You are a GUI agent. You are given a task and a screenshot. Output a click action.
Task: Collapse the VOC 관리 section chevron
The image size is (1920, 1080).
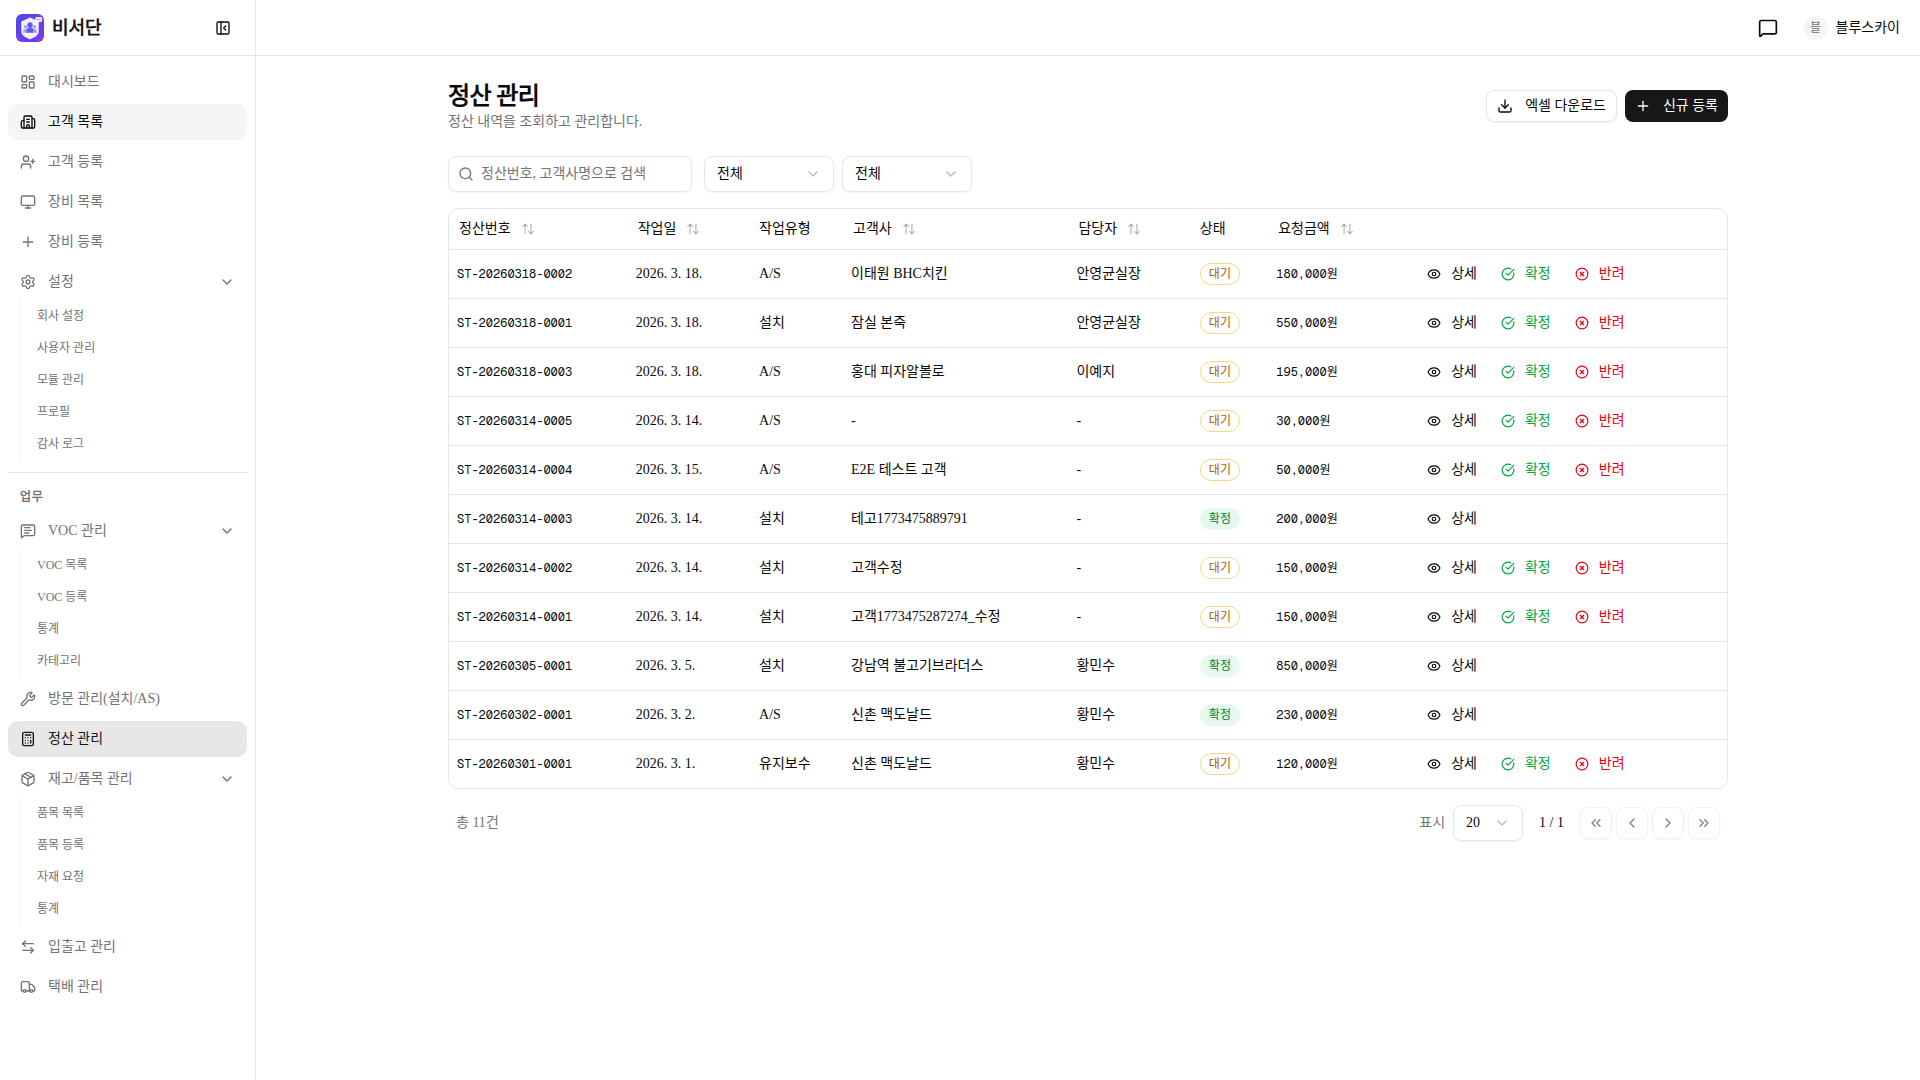click(227, 531)
